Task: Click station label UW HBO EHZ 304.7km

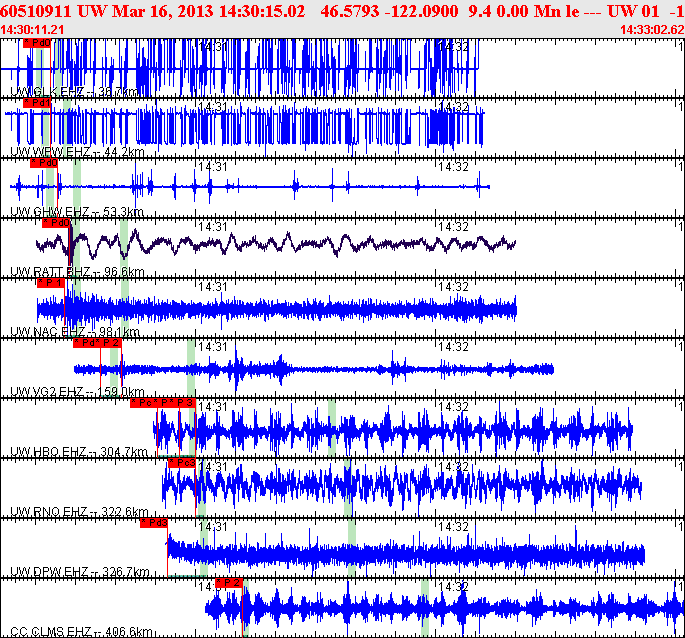Action: pyautogui.click(x=79, y=451)
